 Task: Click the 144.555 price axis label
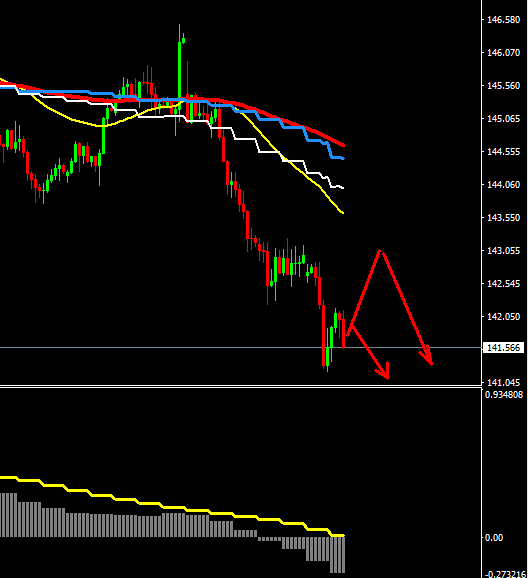click(x=503, y=152)
